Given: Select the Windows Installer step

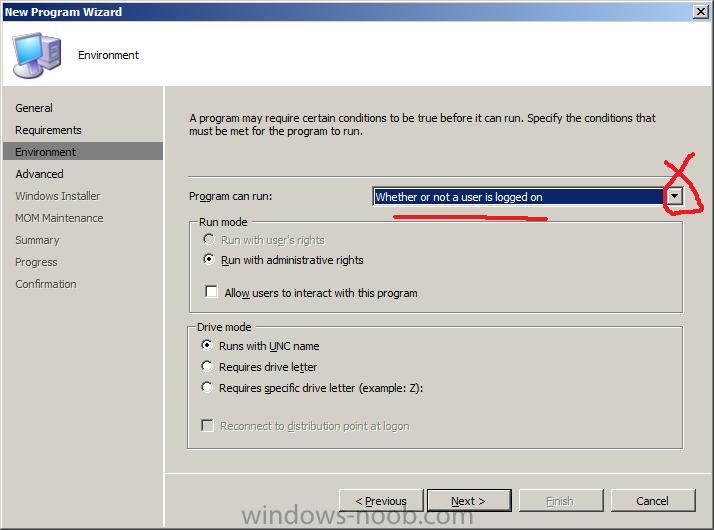Looking at the screenshot, I should (x=57, y=196).
